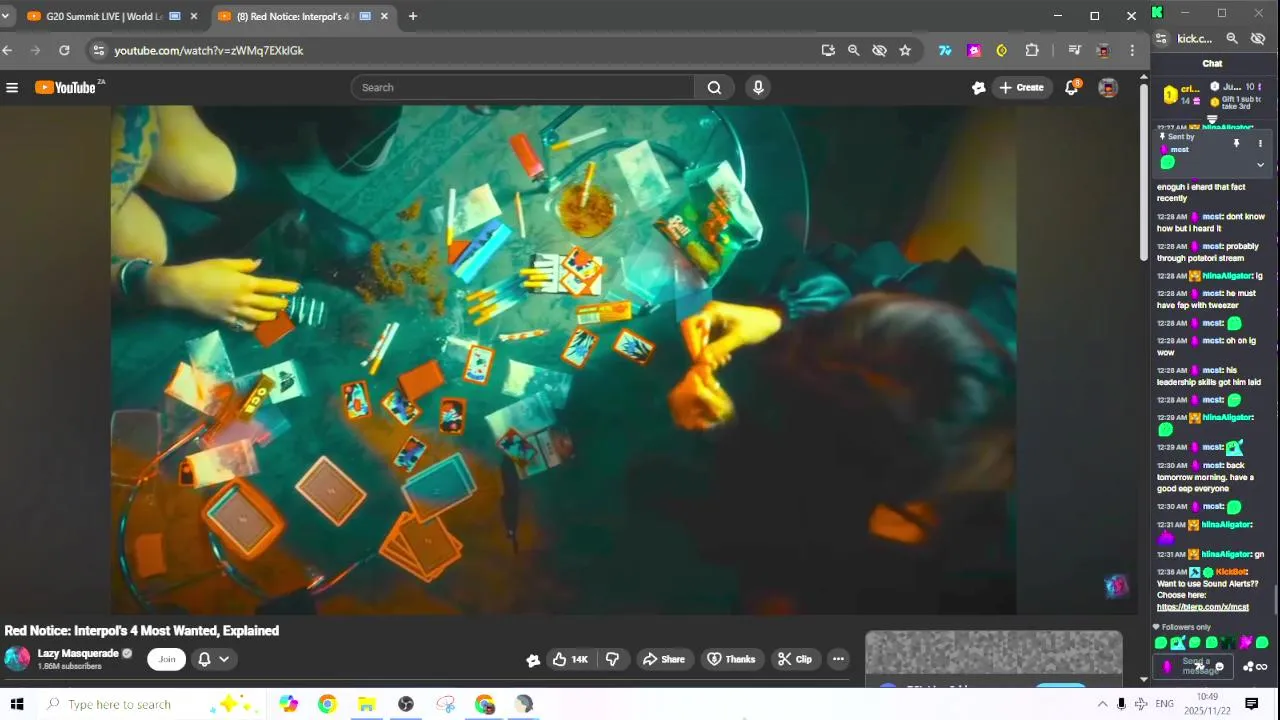The height and width of the screenshot is (720, 1280).
Task: Open more actions ellipsis under video
Action: pyautogui.click(x=838, y=659)
